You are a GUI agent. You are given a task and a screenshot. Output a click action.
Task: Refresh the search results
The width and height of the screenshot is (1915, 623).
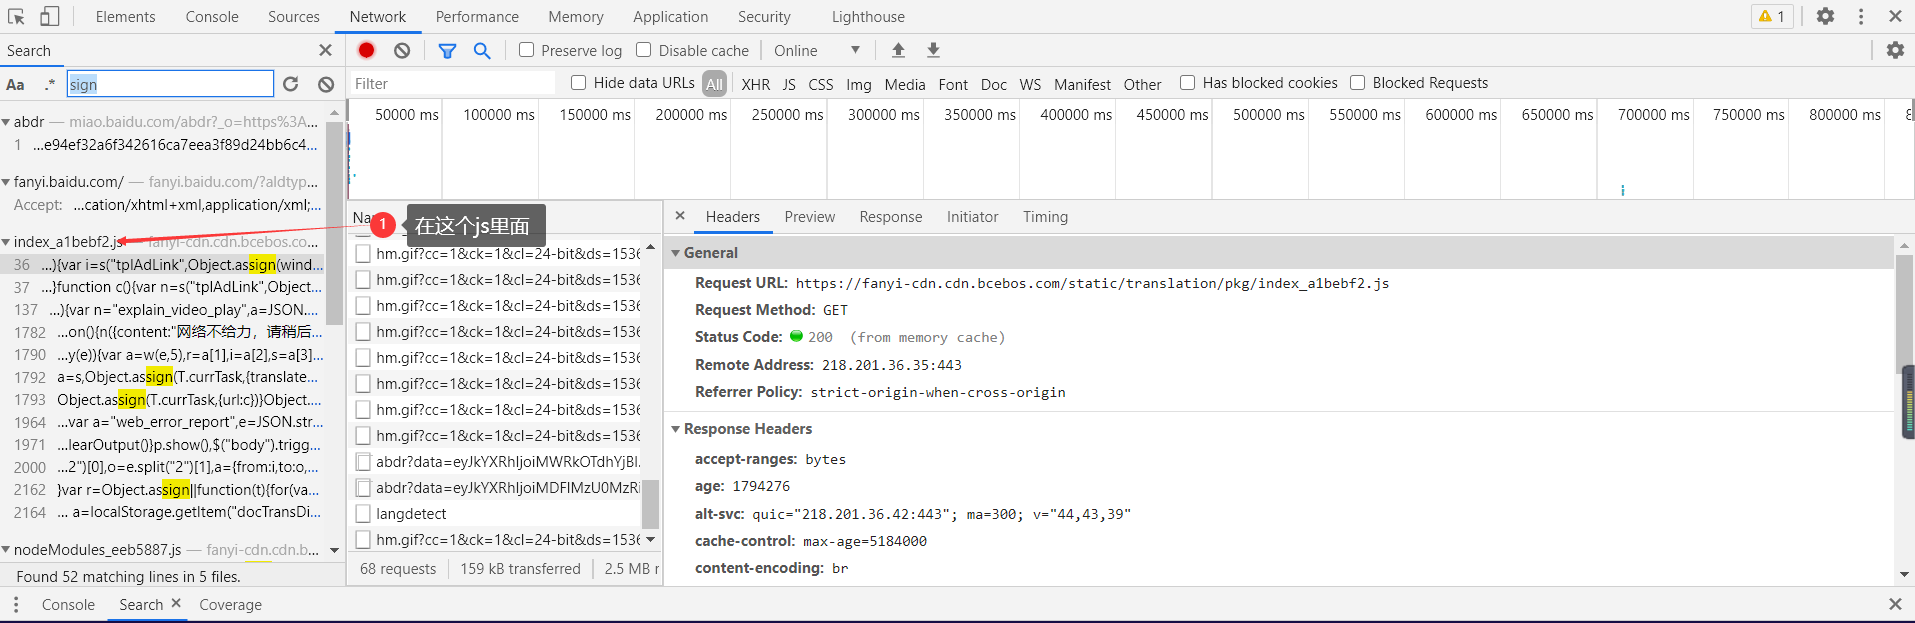[291, 84]
